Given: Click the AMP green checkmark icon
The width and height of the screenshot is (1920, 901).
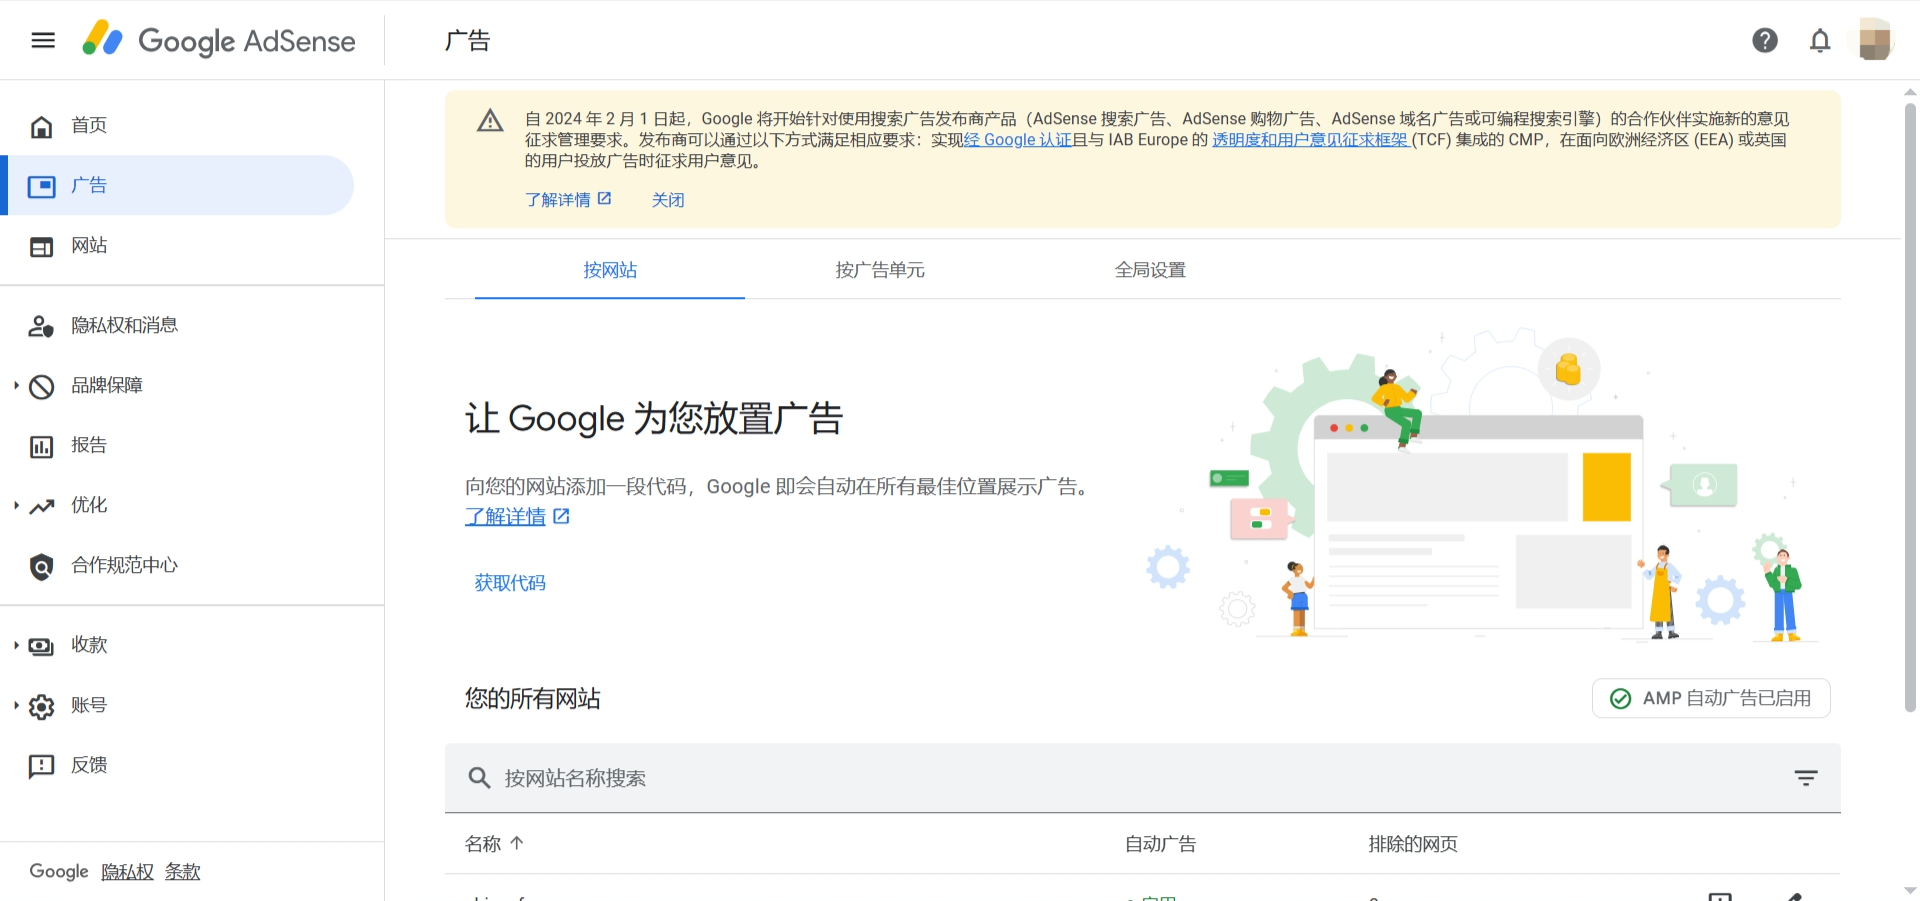Looking at the screenshot, I should (x=1620, y=698).
